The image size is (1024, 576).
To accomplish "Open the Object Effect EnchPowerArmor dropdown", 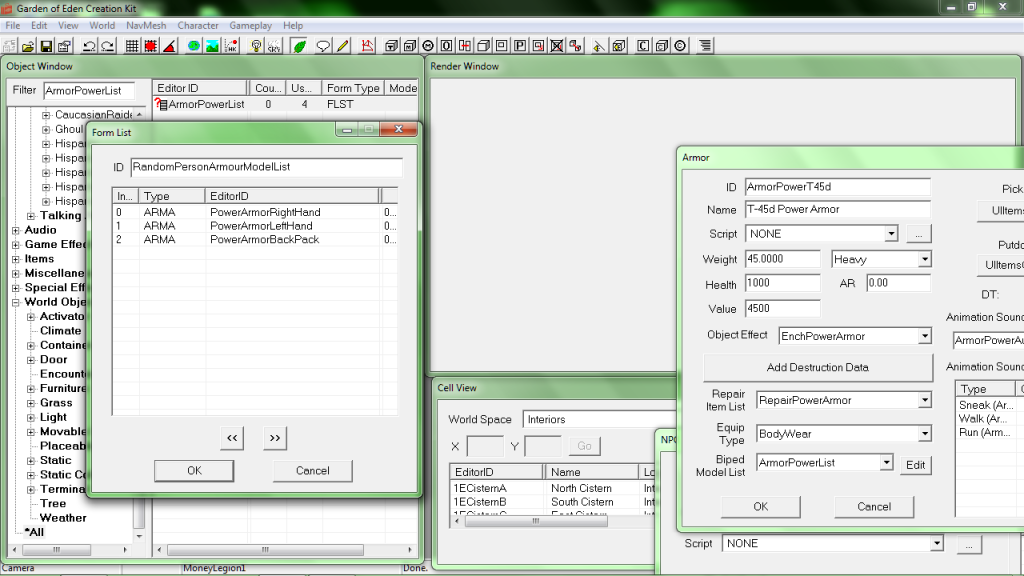I will [x=925, y=336].
